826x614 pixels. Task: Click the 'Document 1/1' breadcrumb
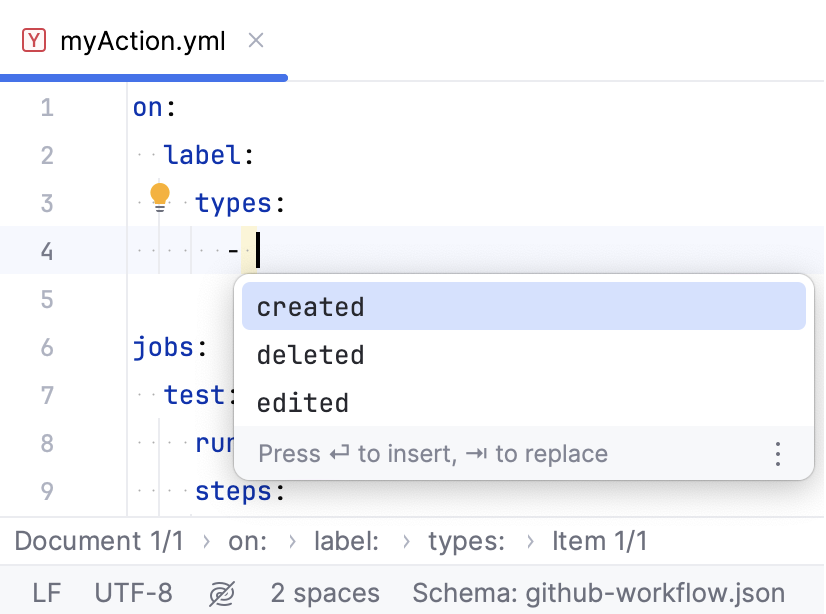coord(99,541)
